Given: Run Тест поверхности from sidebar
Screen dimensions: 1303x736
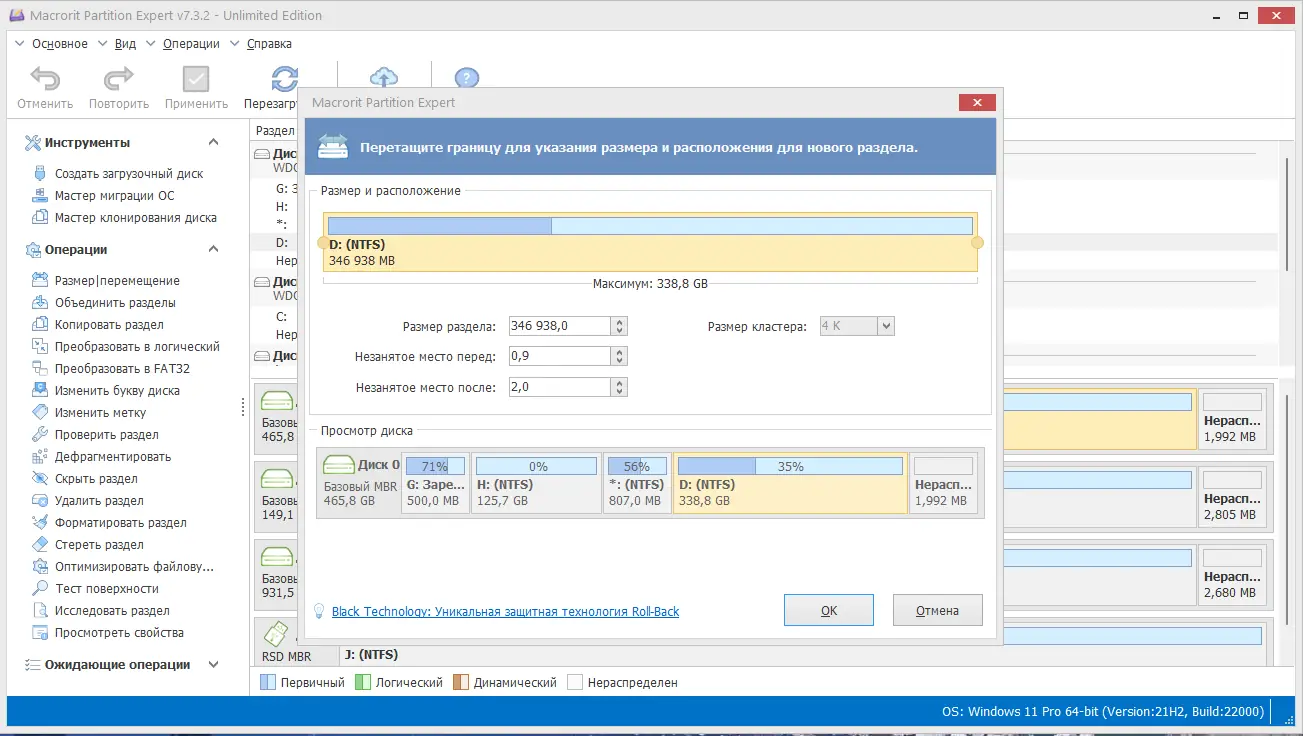Looking at the screenshot, I should pos(106,589).
